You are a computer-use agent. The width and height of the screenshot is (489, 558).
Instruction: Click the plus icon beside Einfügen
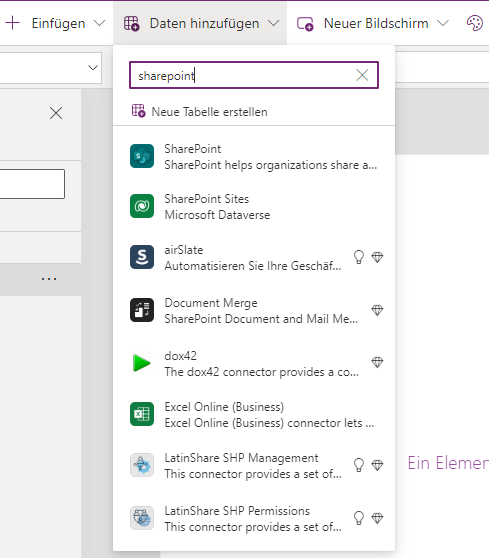12,23
